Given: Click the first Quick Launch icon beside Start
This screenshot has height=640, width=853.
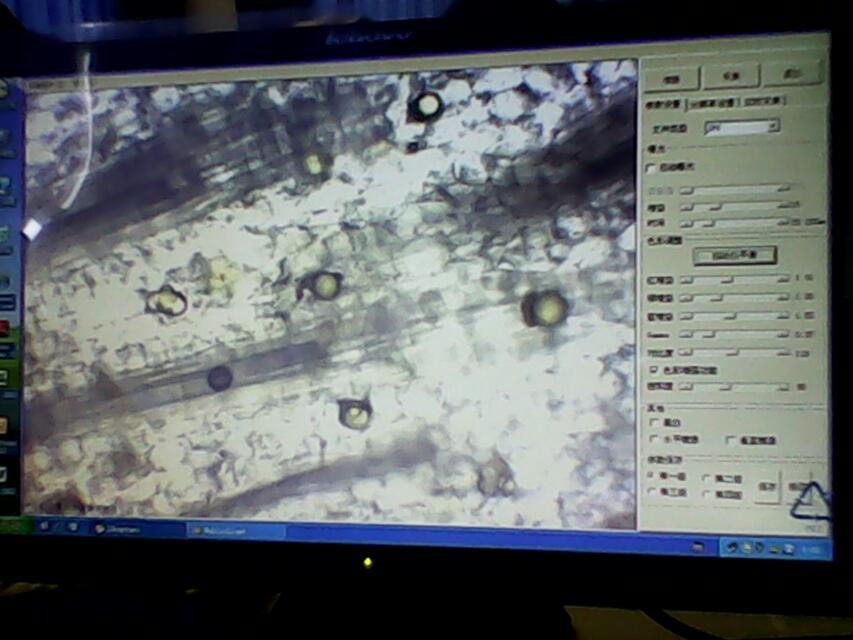Looking at the screenshot, I should (42, 525).
